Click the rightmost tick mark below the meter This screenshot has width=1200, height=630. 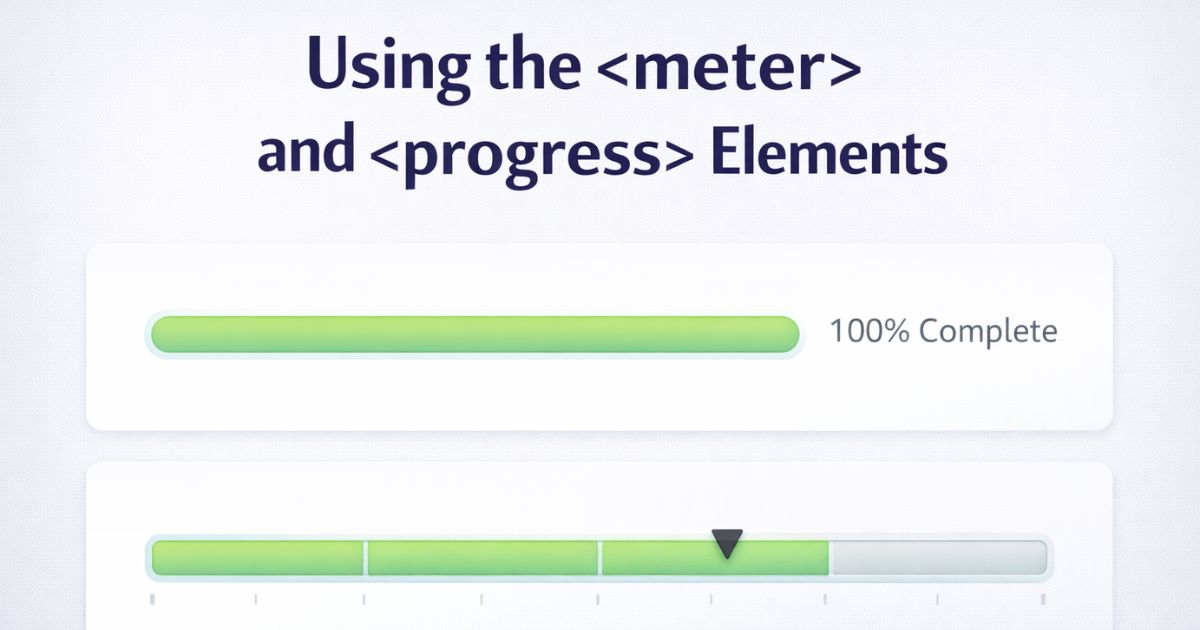click(x=1043, y=599)
